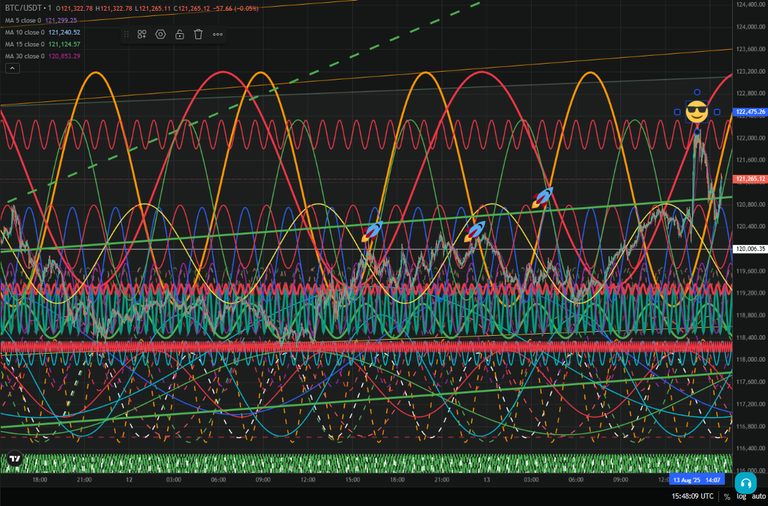Image resolution: width=768 pixels, height=506 pixels.
Task: Click the red 121,265.12 last price label
Action: click(750, 179)
